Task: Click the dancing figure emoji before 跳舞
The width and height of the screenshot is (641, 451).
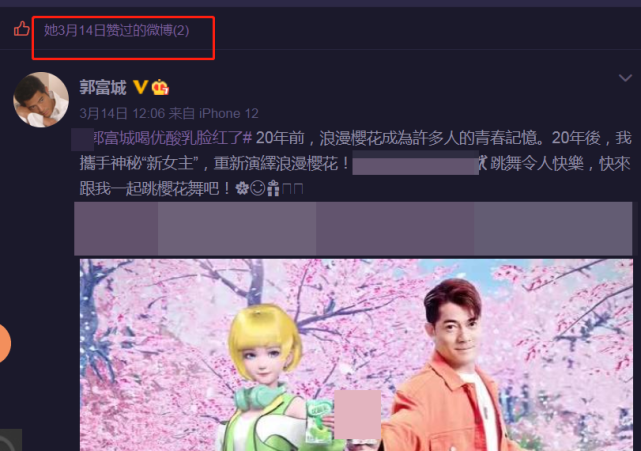Action: click(x=483, y=163)
